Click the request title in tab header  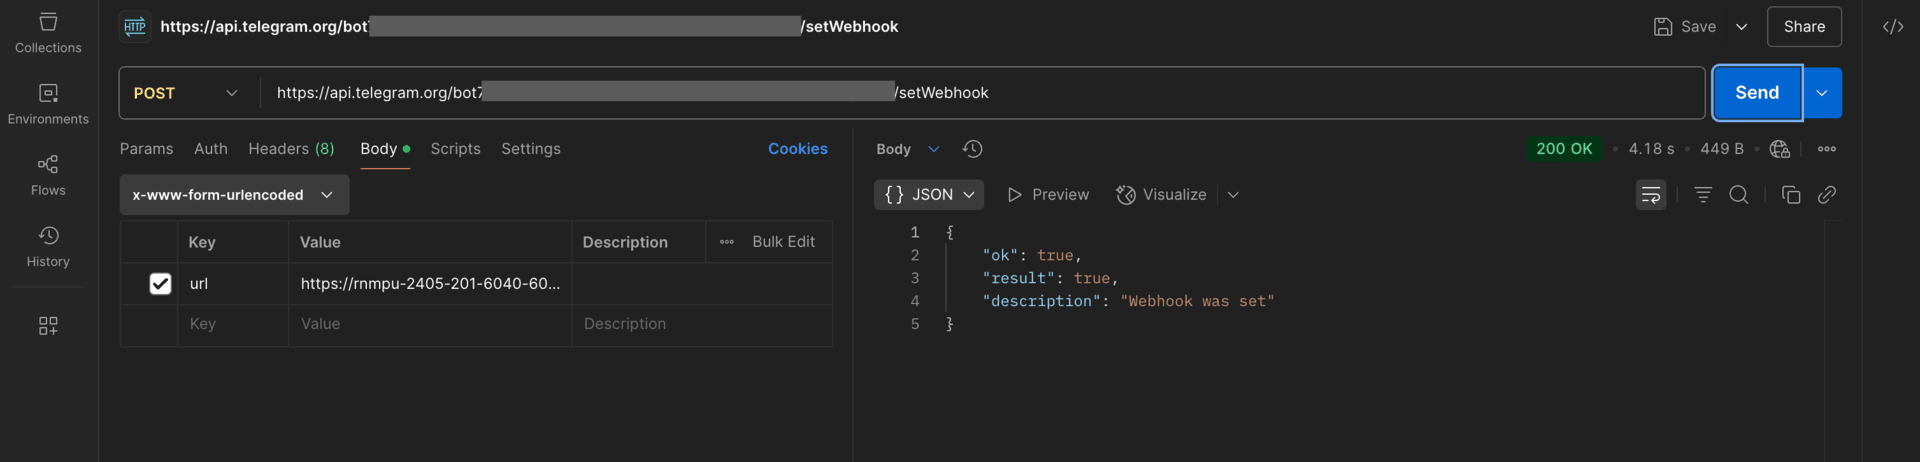pyautogui.click(x=529, y=27)
